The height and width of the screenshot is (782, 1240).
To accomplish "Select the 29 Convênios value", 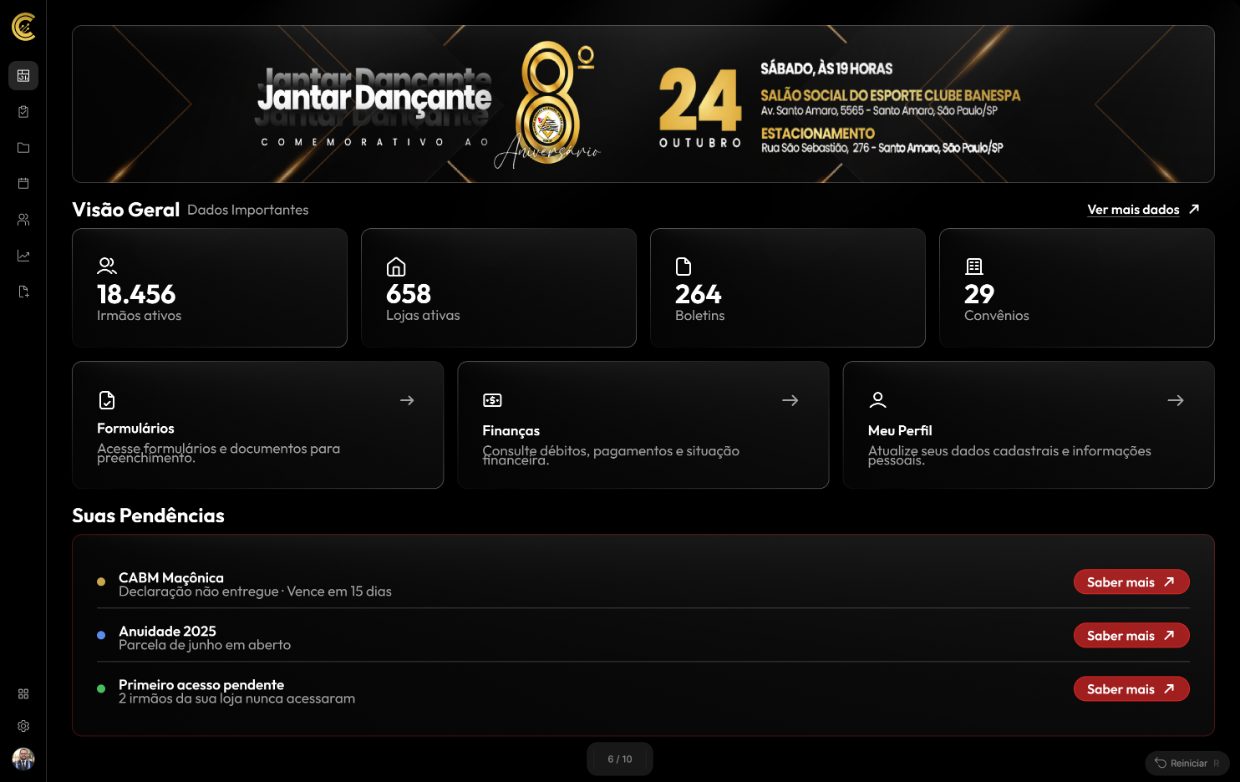I will 979,294.
